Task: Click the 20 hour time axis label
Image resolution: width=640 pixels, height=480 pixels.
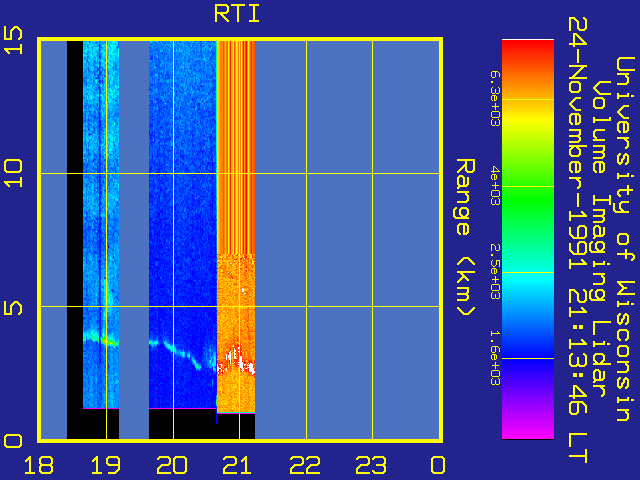Action: pyautogui.click(x=172, y=465)
